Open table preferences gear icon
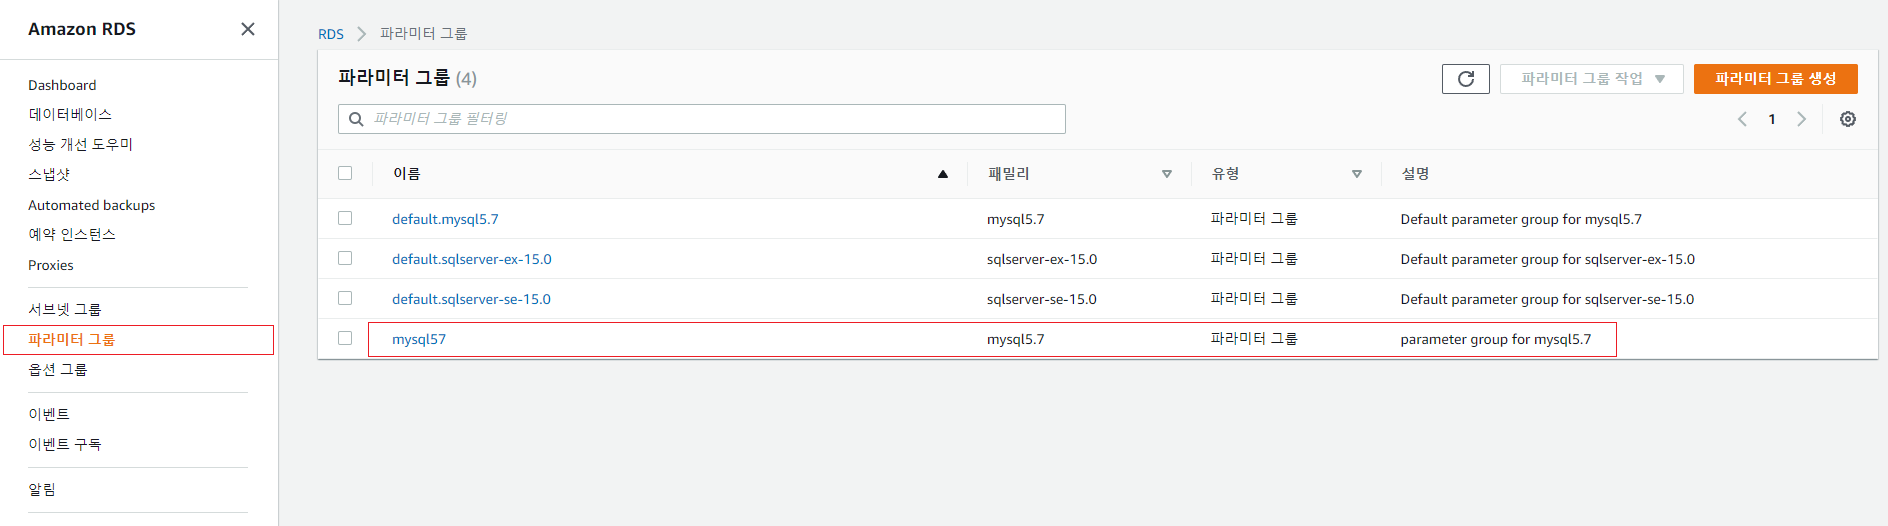This screenshot has height=526, width=1888. (x=1847, y=119)
